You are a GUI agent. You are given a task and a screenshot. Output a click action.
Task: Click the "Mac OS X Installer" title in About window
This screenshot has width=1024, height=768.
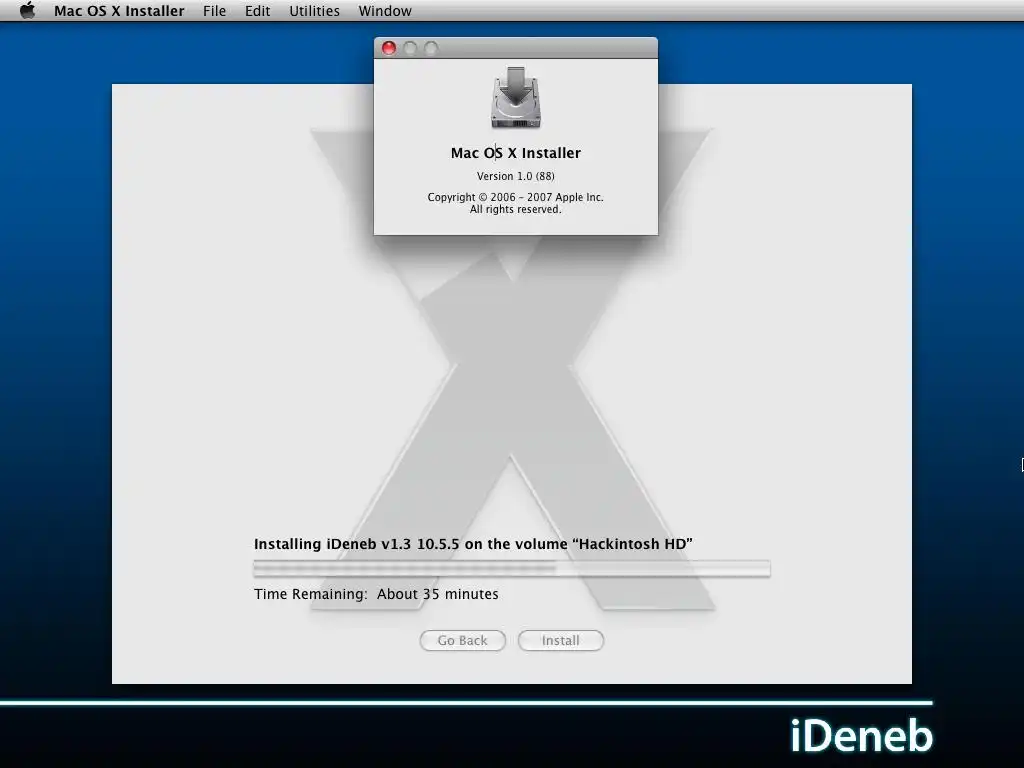coord(516,153)
